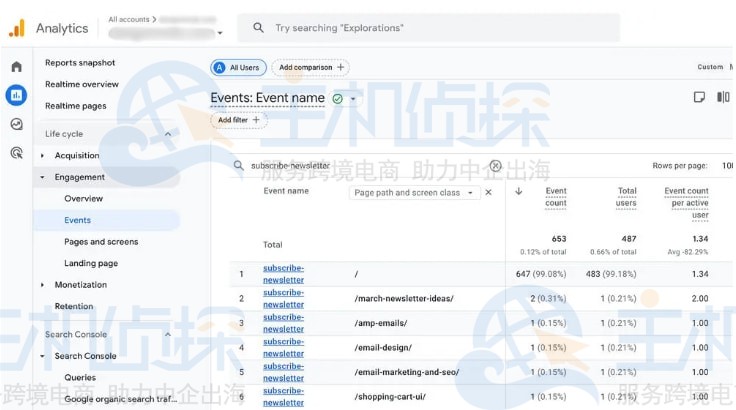The height and width of the screenshot is (410, 736).
Task: Open Queries under Search Console
Action: [x=80, y=377]
